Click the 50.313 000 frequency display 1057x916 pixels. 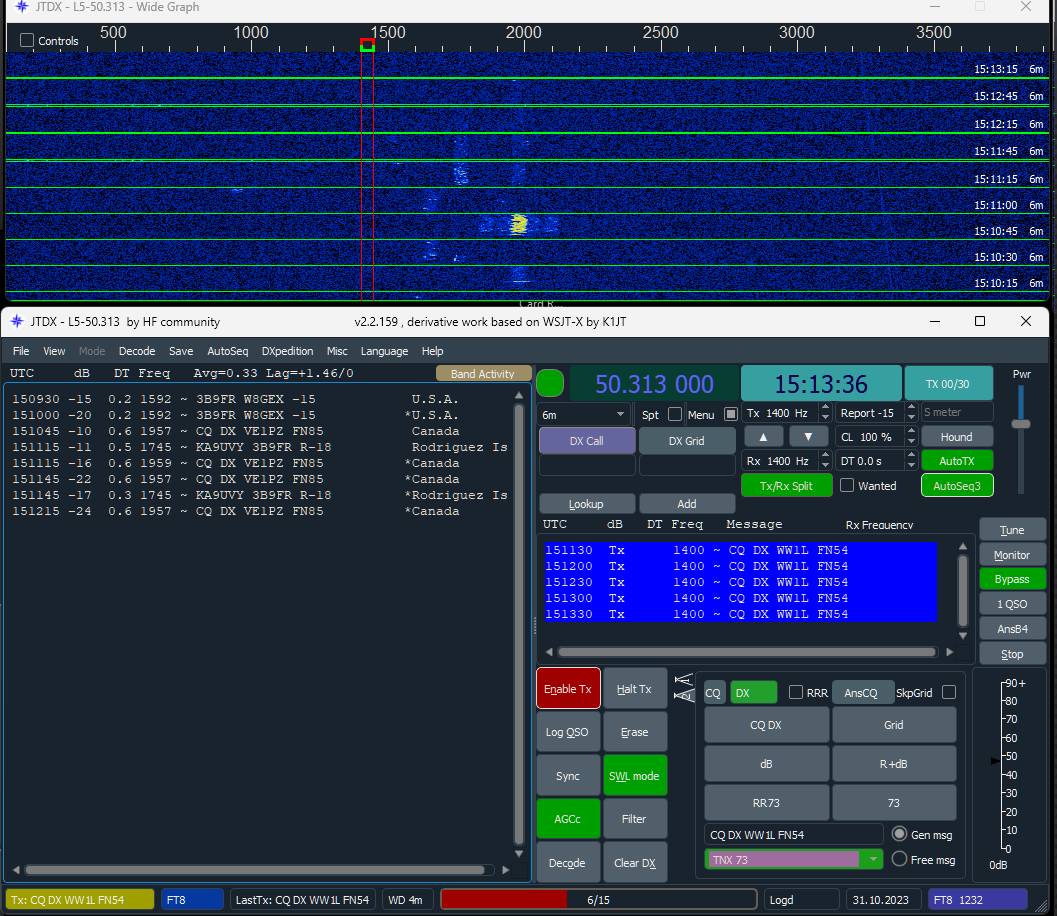(x=654, y=384)
